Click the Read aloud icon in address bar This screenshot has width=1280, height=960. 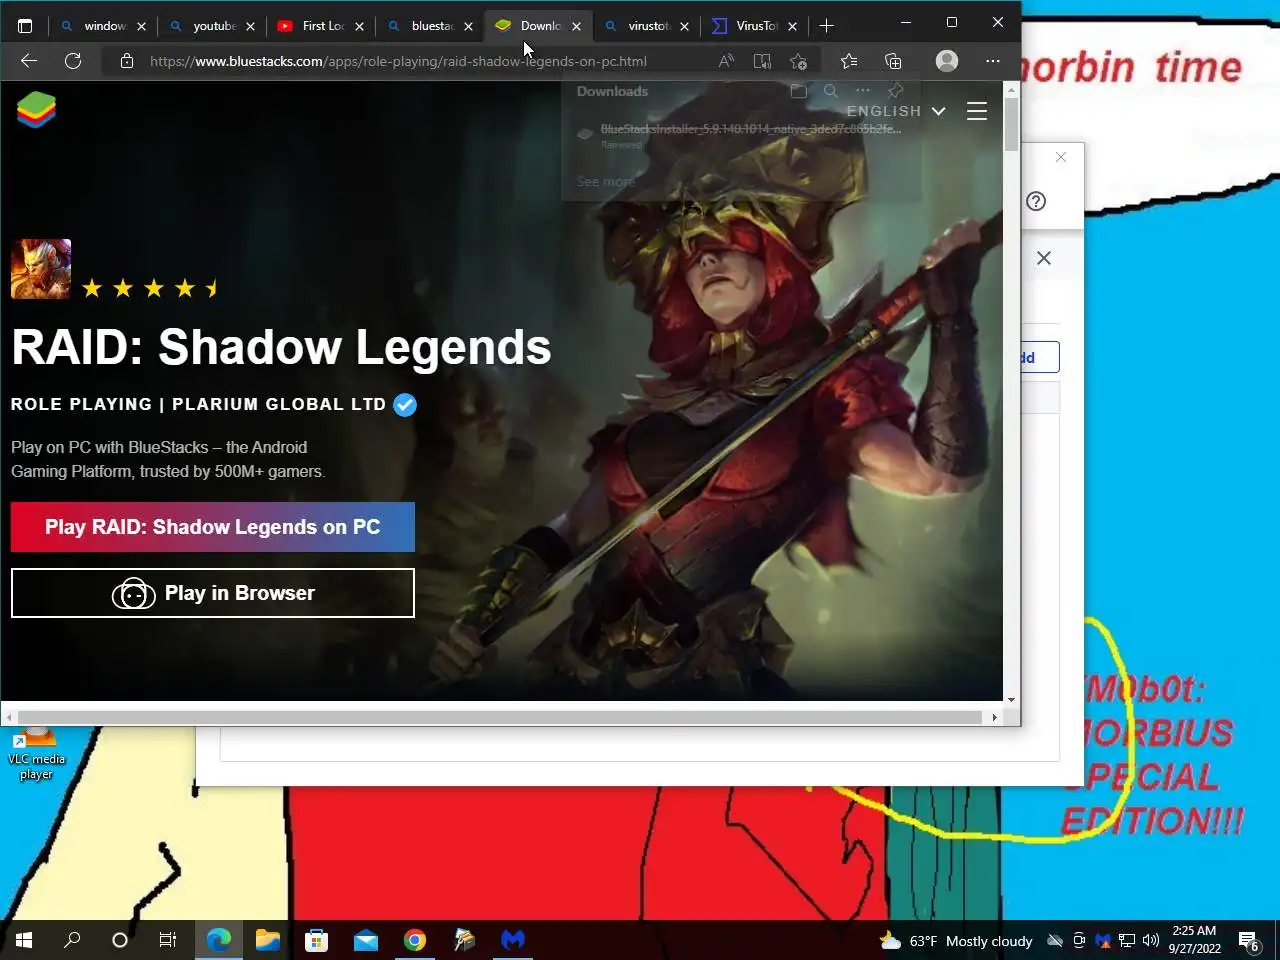coord(726,61)
